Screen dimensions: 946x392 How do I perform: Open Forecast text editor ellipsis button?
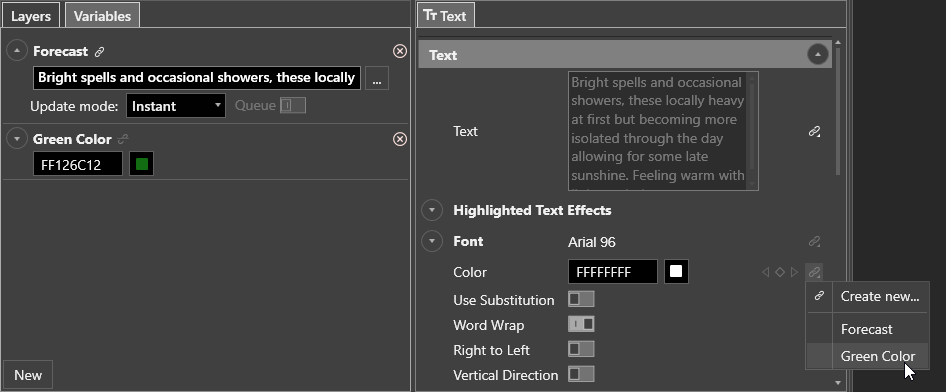click(x=377, y=78)
